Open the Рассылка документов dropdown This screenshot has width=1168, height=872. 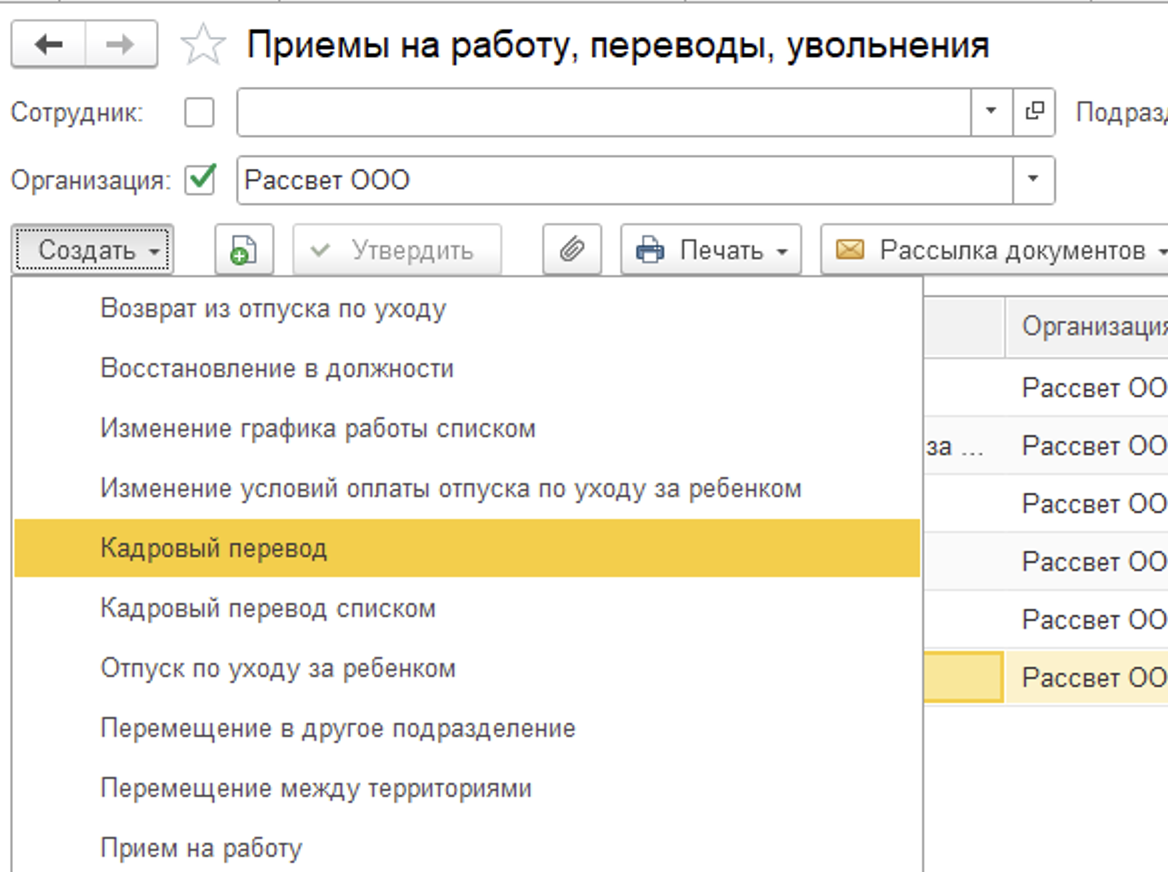pyautogui.click(x=995, y=250)
